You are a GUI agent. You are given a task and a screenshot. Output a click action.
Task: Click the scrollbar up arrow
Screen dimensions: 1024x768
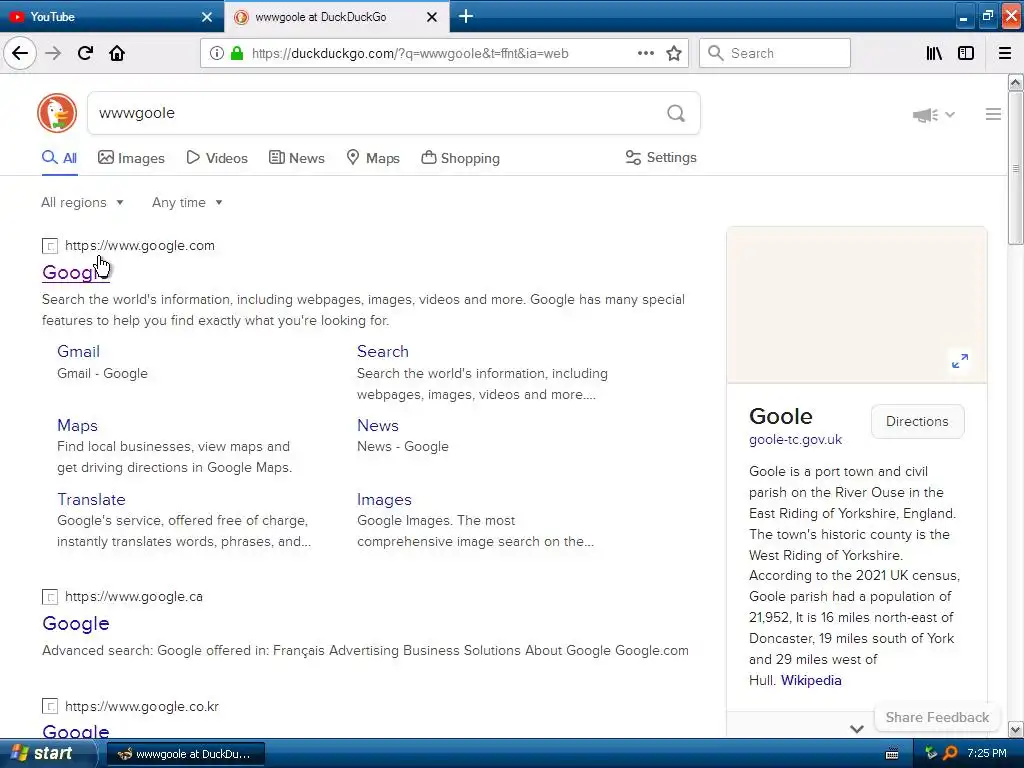(x=1015, y=82)
